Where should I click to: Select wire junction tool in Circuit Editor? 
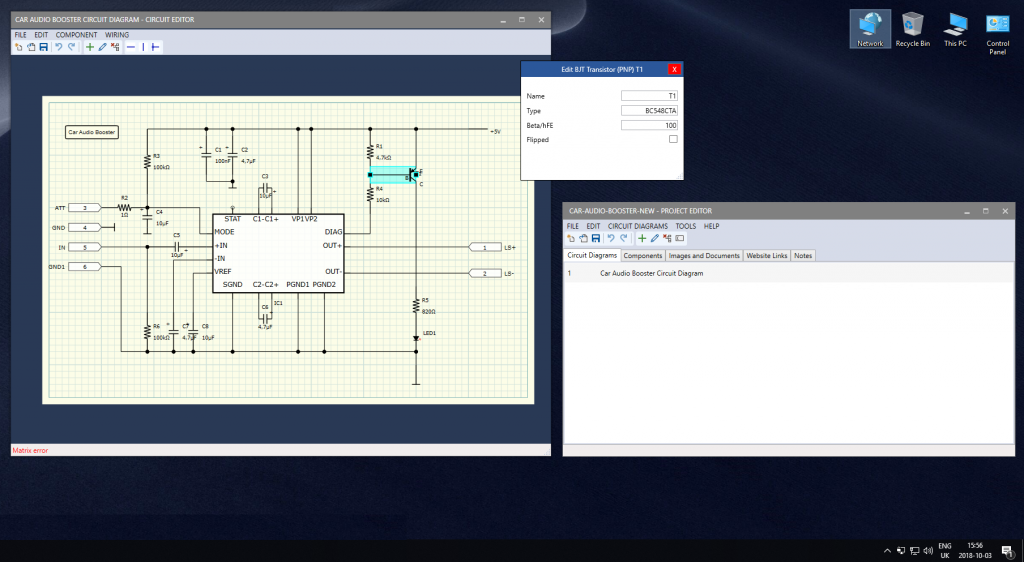(x=155, y=47)
